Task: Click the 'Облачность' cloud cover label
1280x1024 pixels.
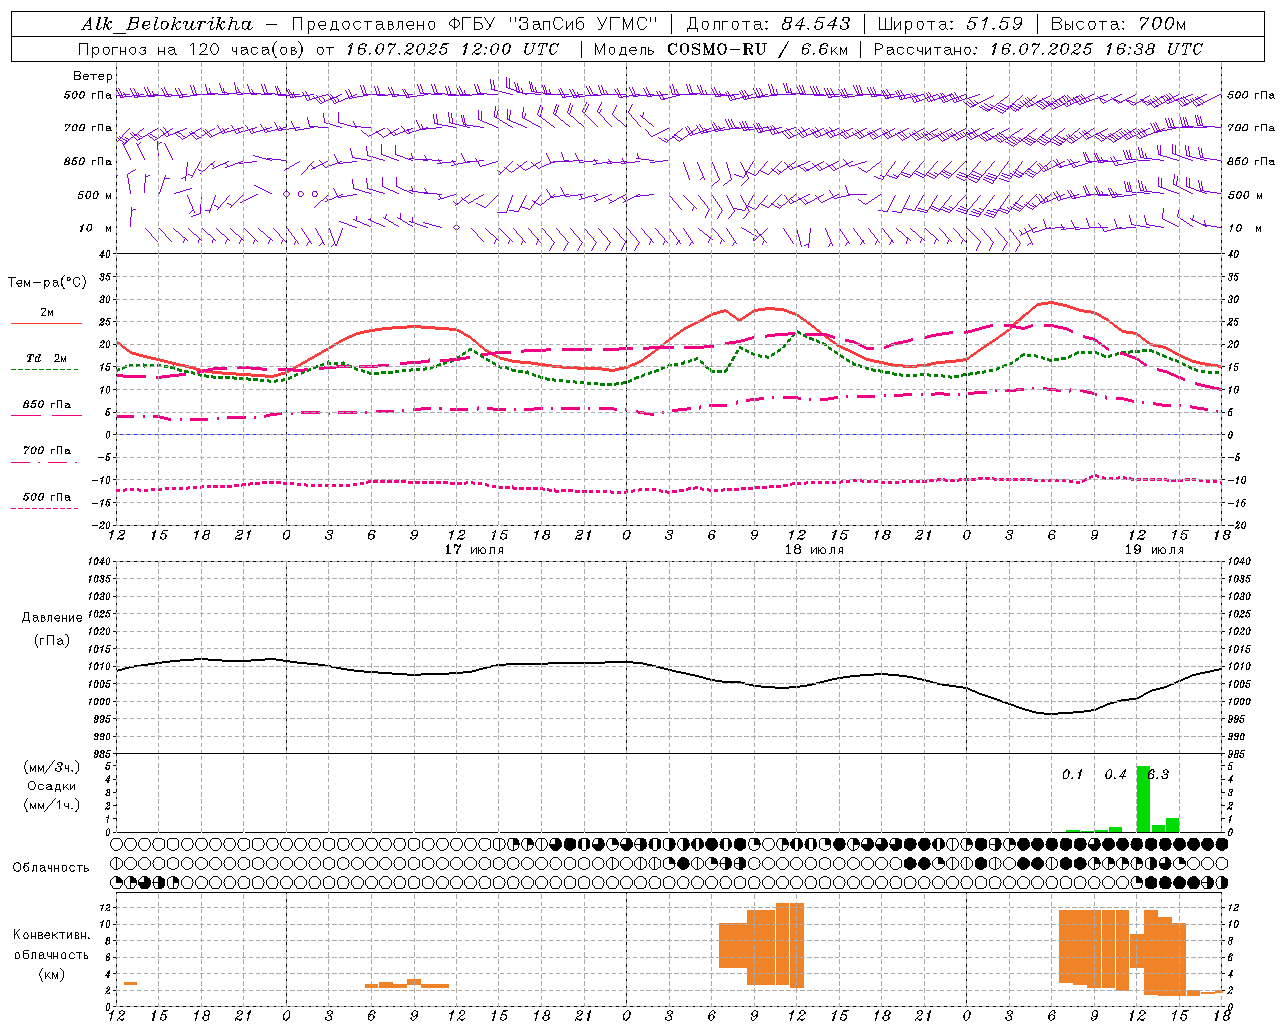Action: [51, 868]
